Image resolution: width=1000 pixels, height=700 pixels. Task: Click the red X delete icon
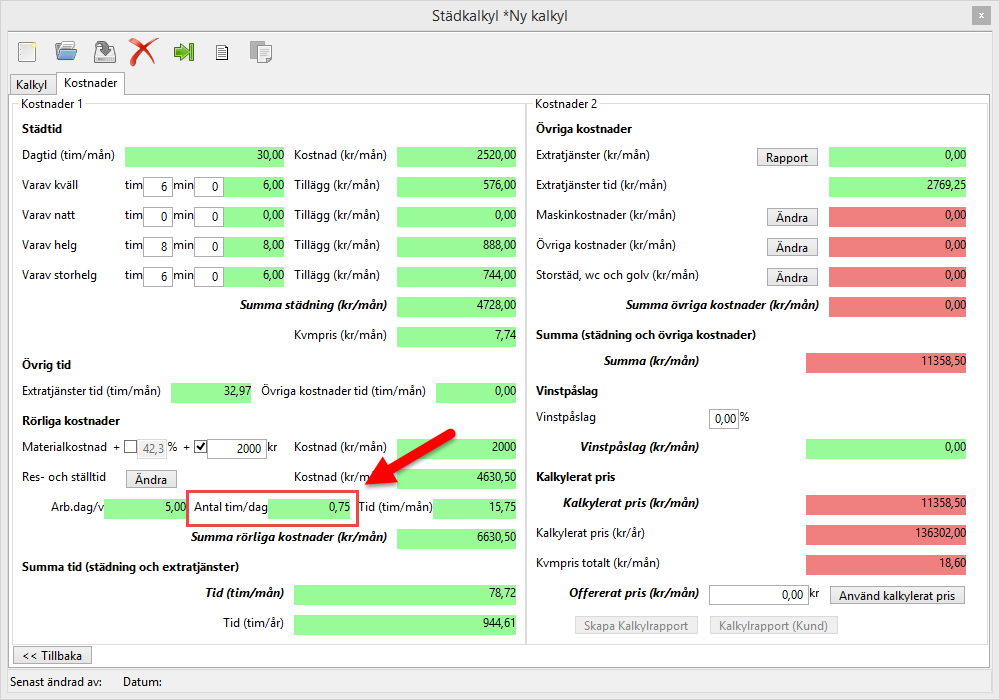[143, 51]
